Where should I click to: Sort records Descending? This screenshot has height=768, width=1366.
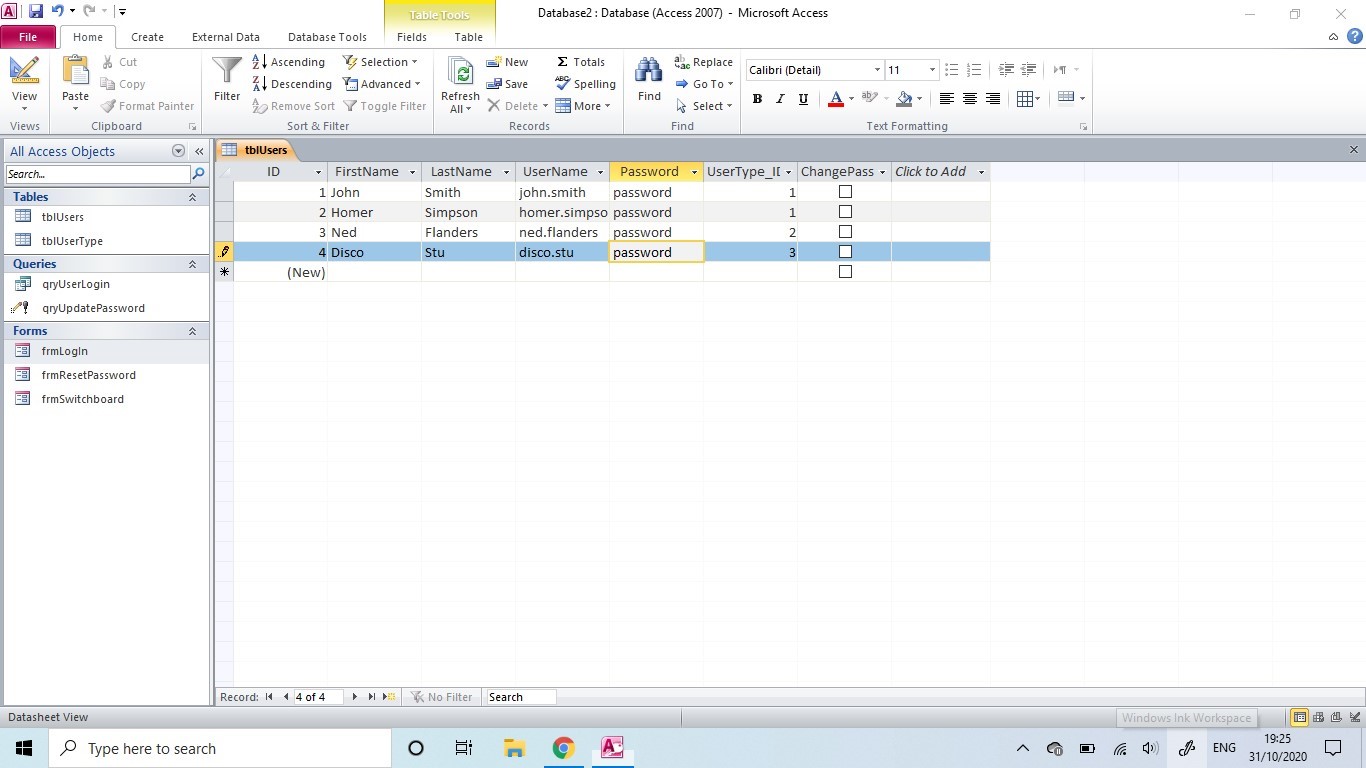point(292,84)
